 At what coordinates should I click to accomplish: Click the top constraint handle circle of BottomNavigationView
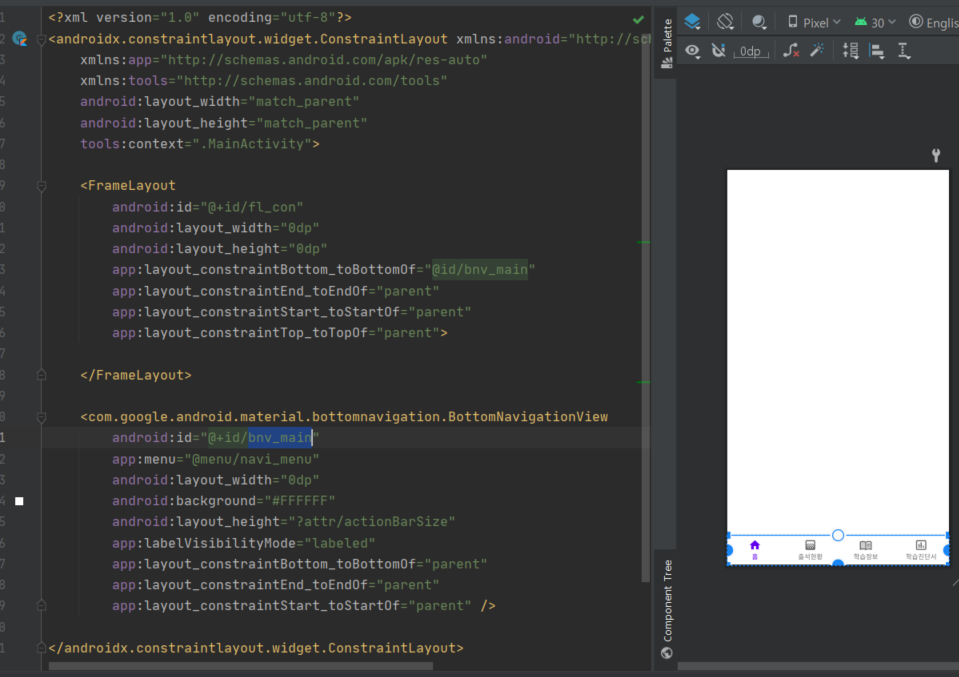pyautogui.click(x=838, y=535)
